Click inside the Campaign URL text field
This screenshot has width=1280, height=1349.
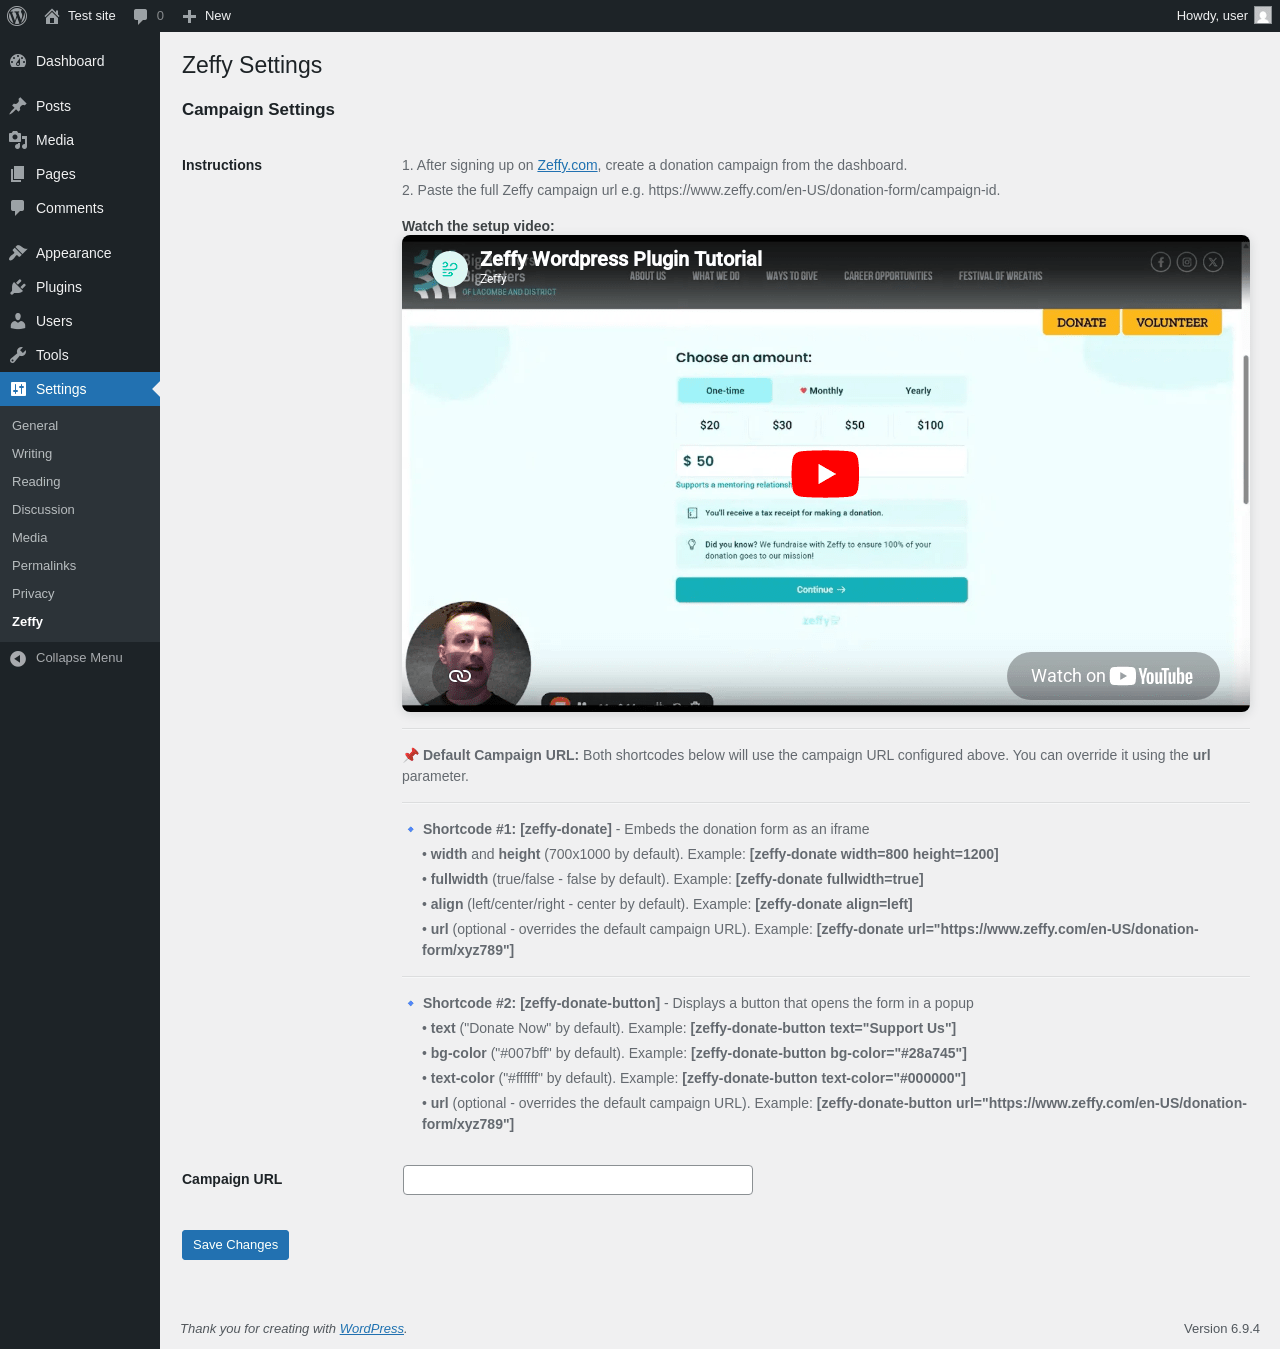578,1180
